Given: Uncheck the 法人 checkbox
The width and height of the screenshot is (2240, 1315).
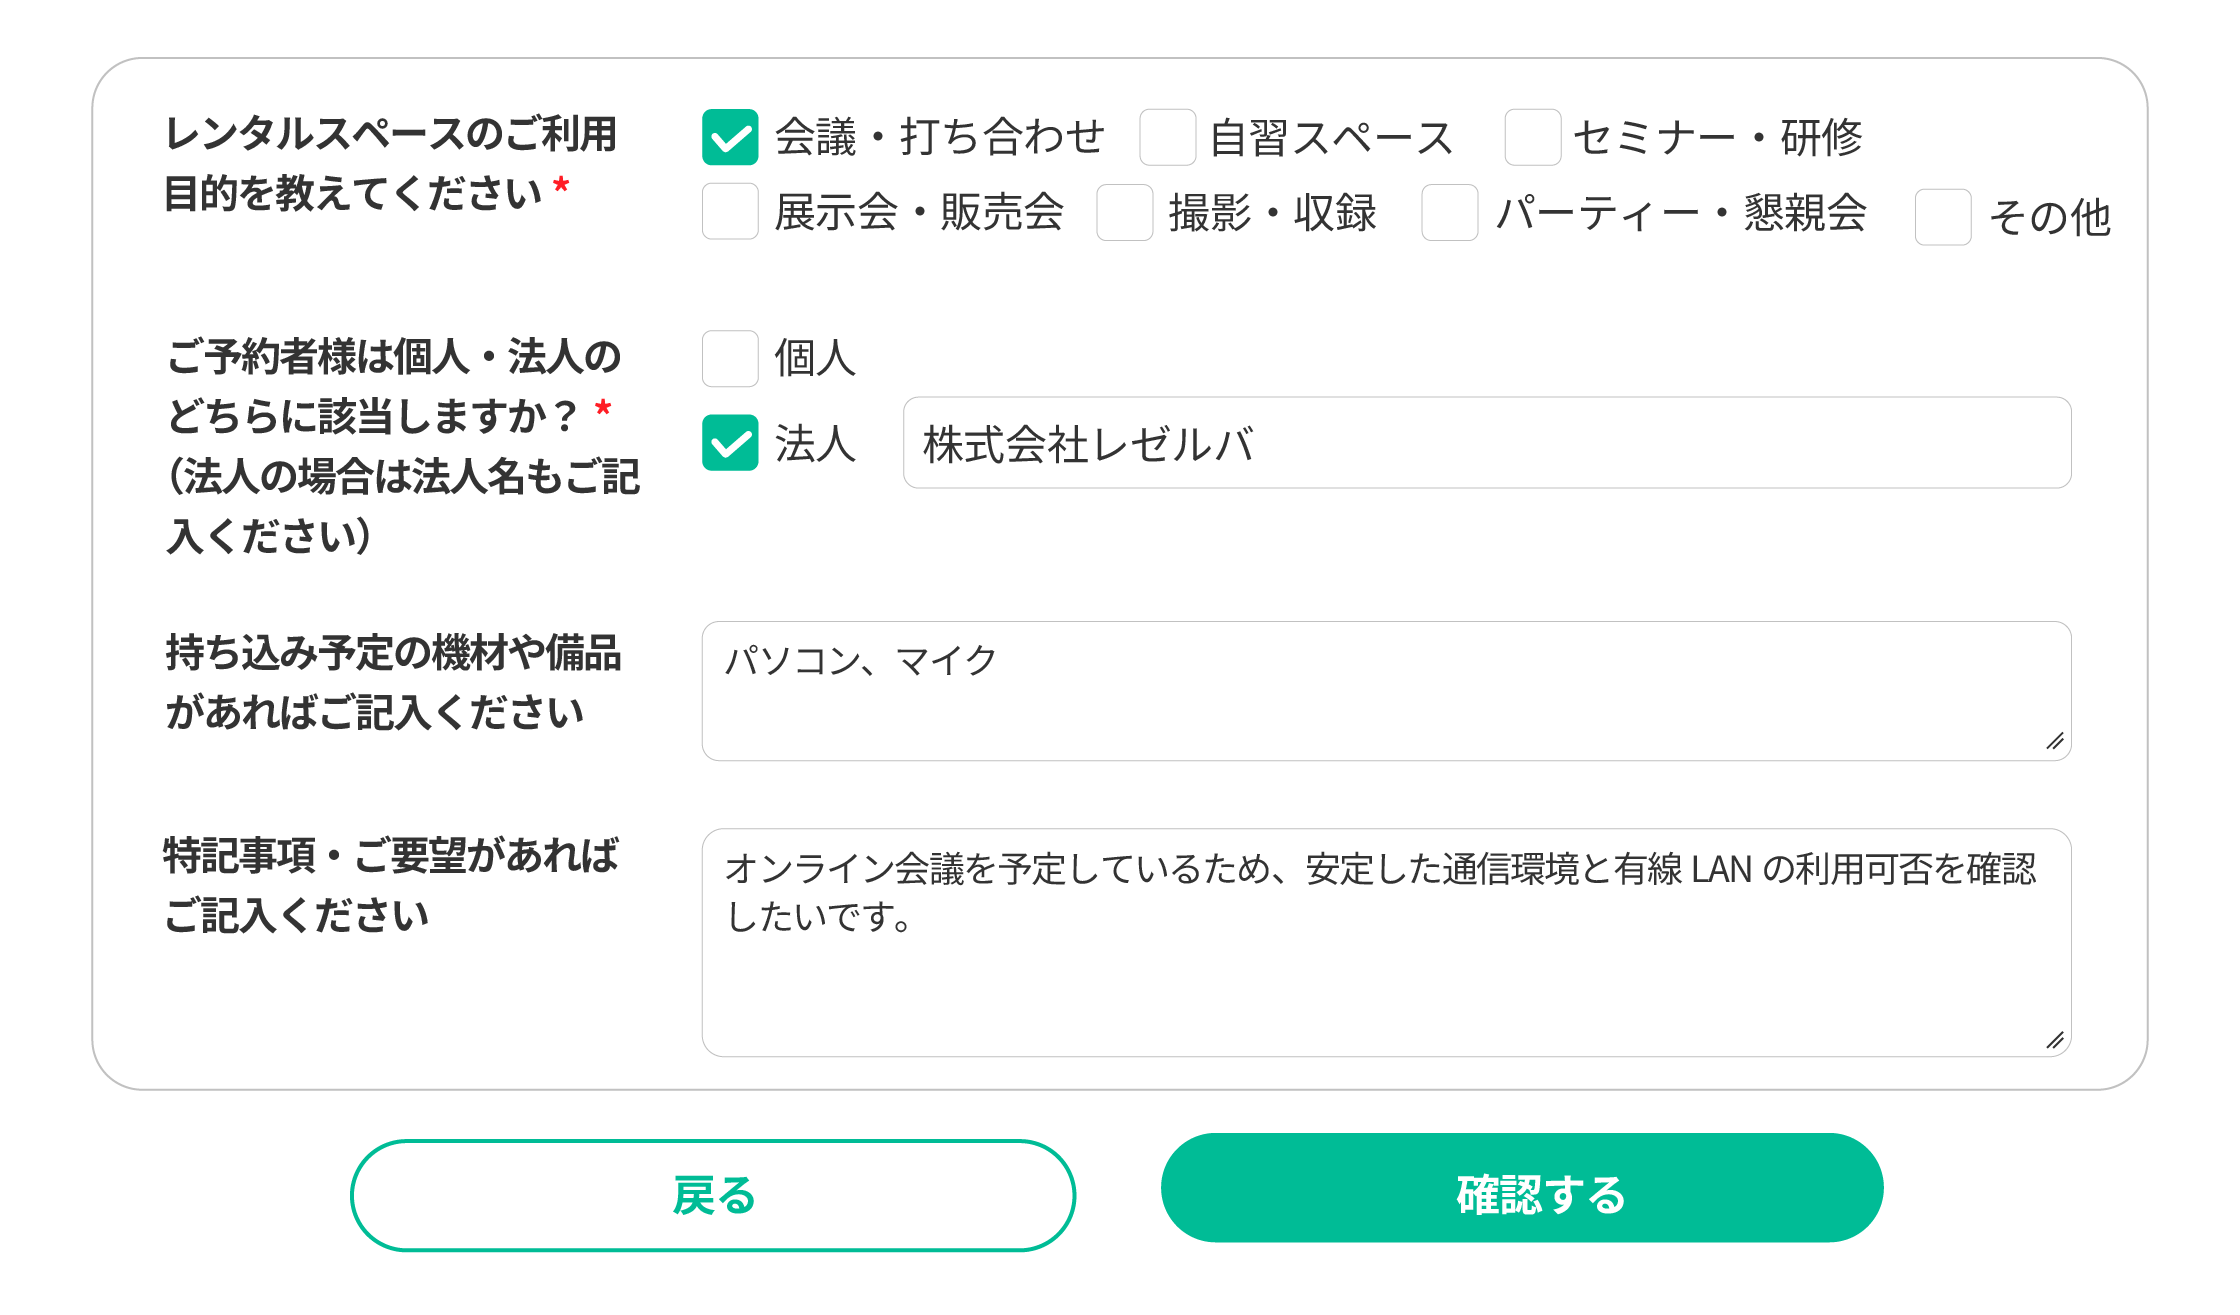Looking at the screenshot, I should pos(730,443).
